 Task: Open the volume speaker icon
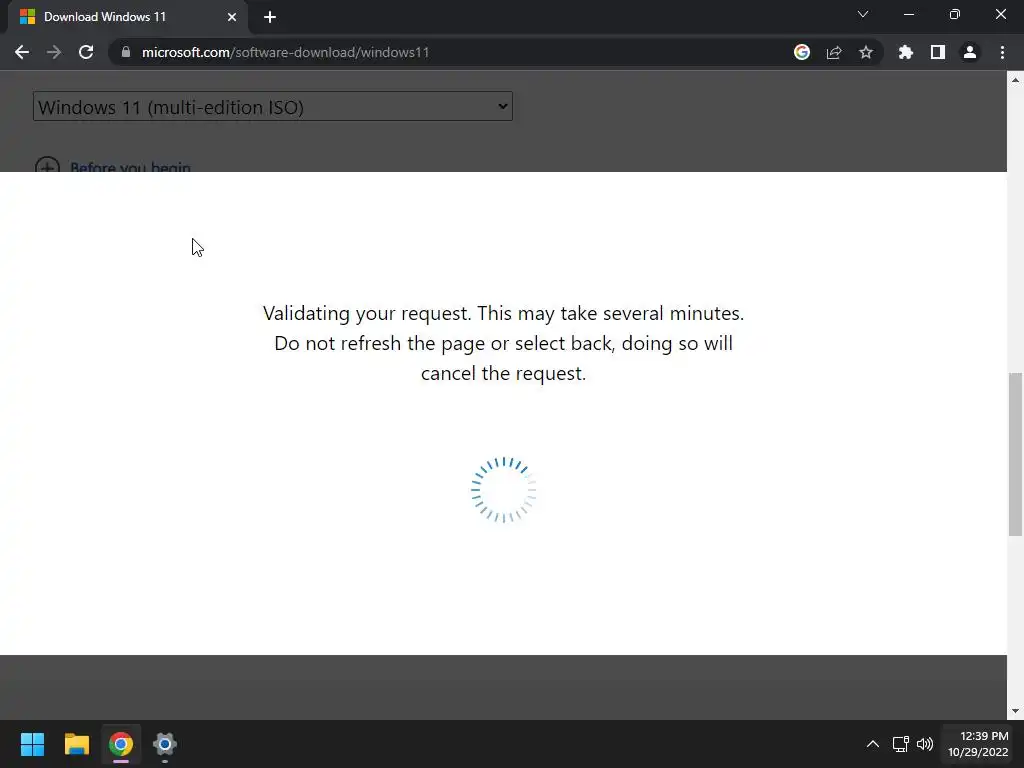pos(925,744)
